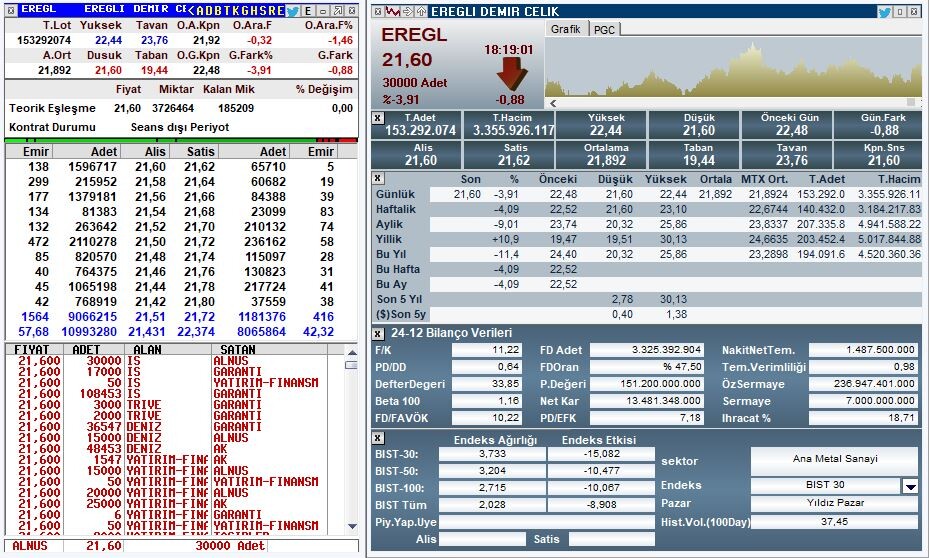Image resolution: width=929 pixels, height=558 pixels.
Task: Close the Endeks Ağırlığı panel with its x
Action: click(x=377, y=438)
